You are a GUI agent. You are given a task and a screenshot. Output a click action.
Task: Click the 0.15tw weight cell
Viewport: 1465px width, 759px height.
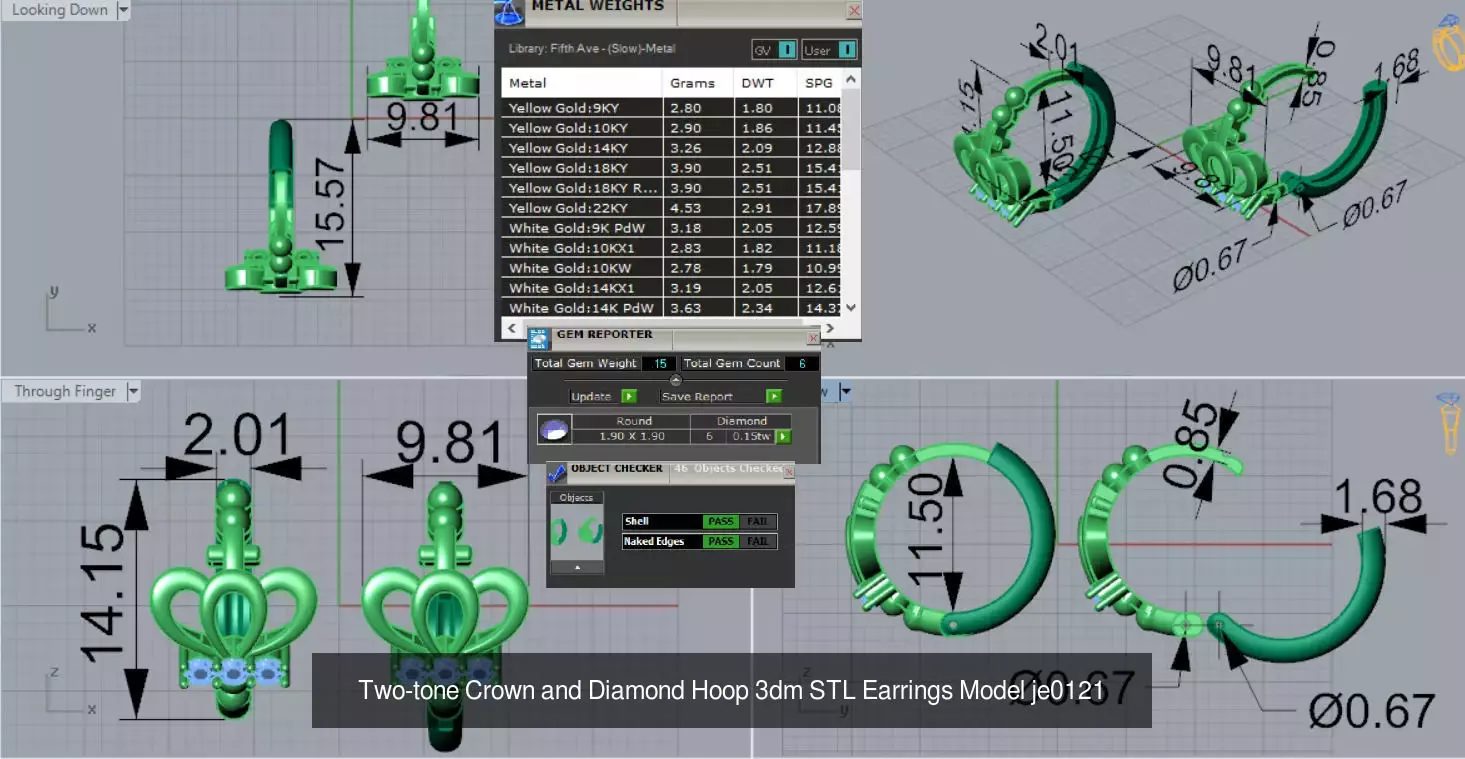point(751,436)
